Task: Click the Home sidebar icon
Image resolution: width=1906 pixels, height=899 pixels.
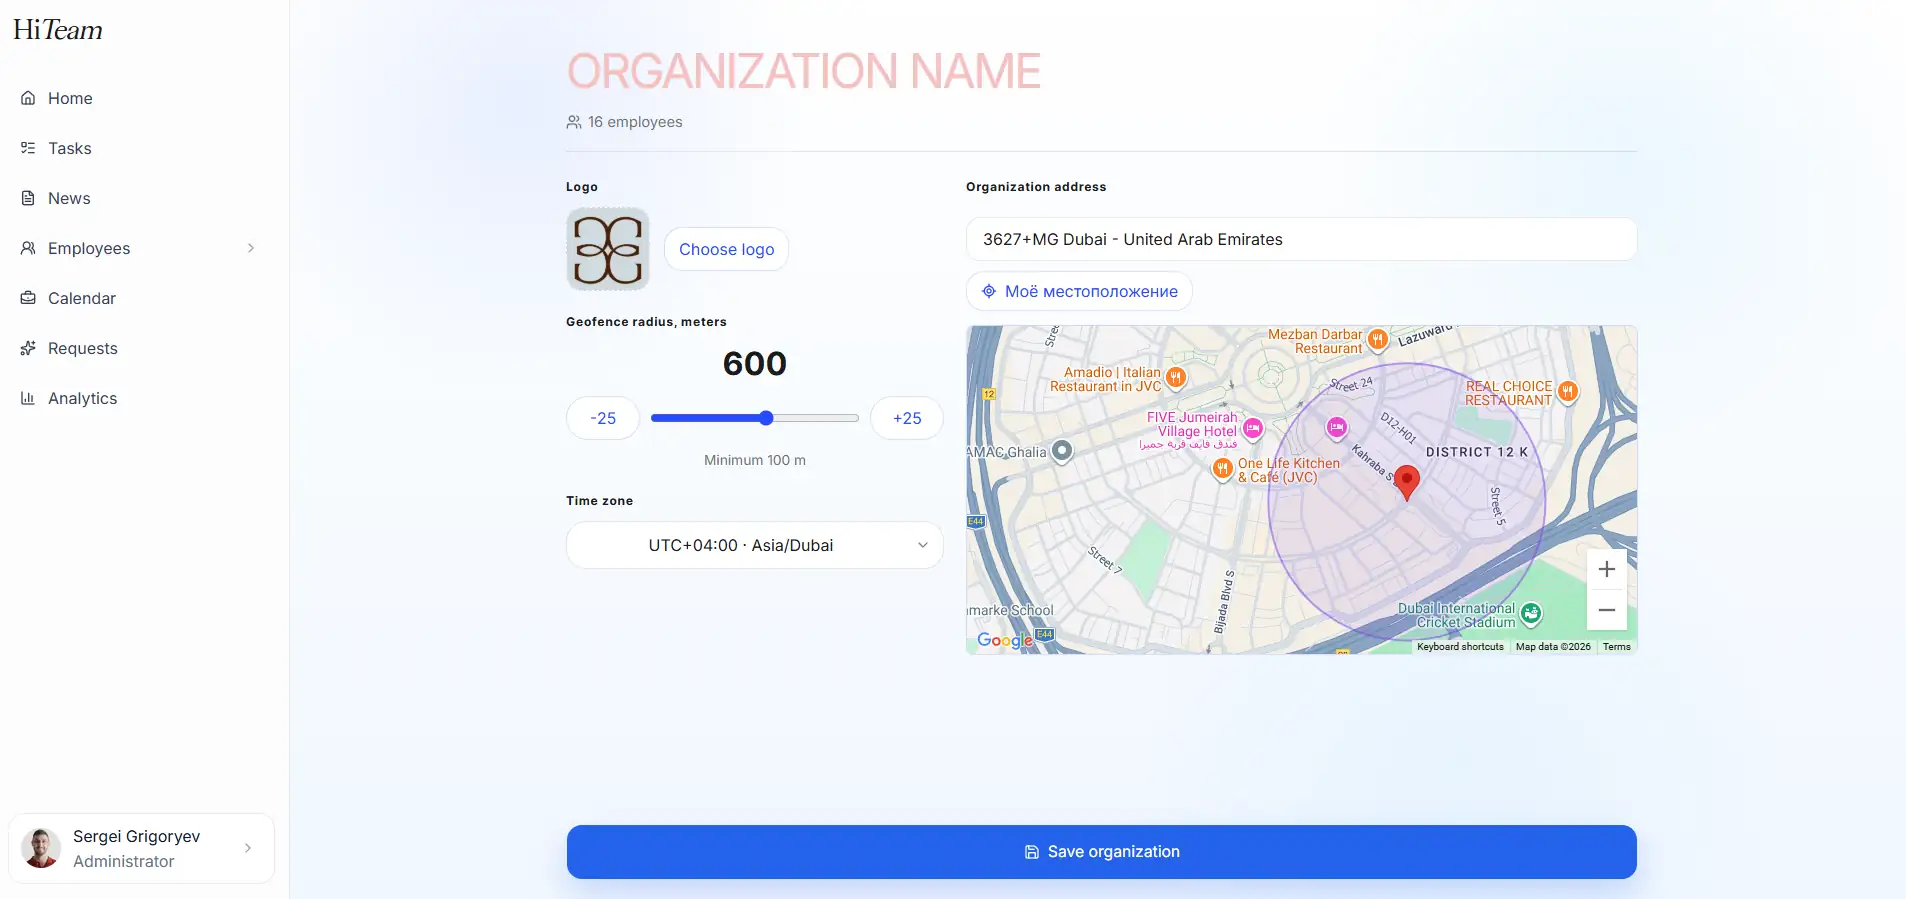Action: 28,98
